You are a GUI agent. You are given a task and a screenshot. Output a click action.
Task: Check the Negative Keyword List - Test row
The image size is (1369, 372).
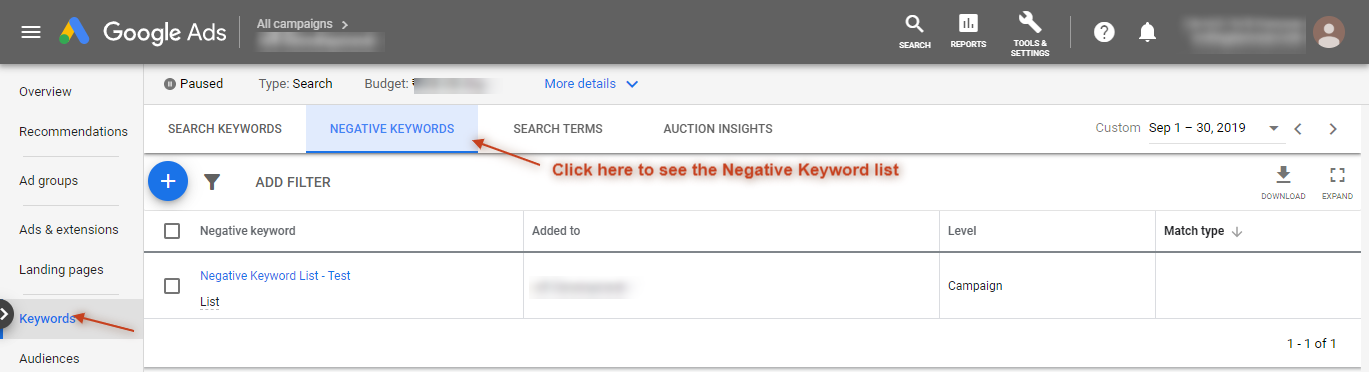(x=172, y=286)
